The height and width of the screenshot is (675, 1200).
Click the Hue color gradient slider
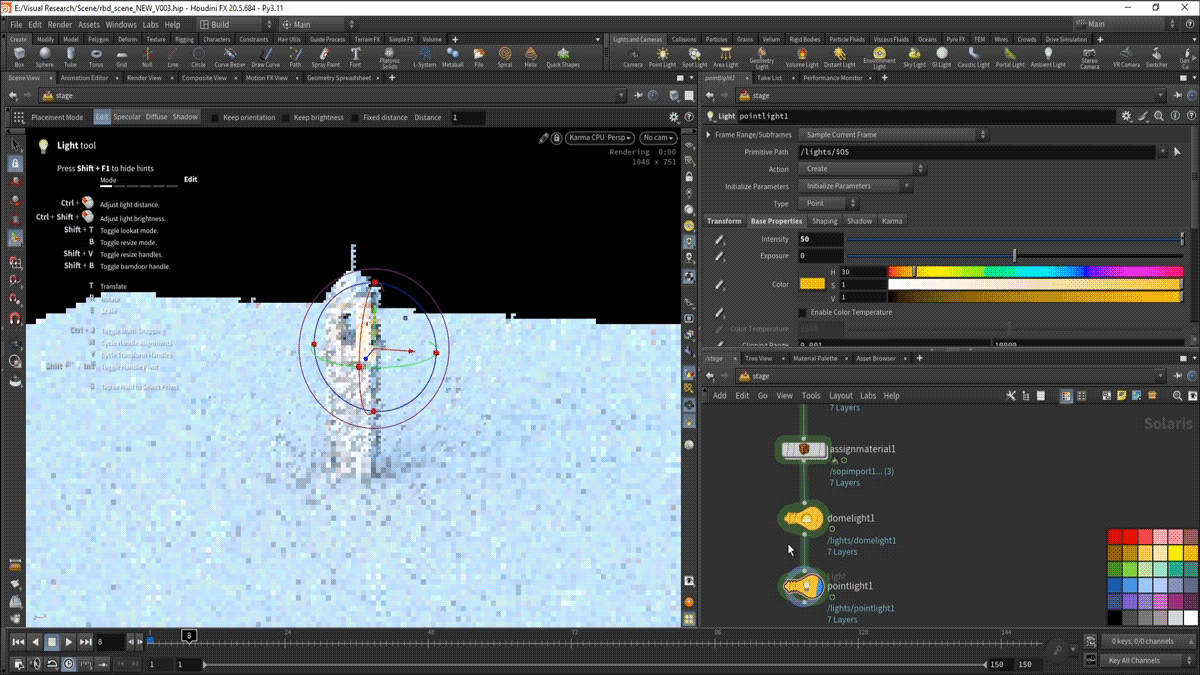point(1035,272)
